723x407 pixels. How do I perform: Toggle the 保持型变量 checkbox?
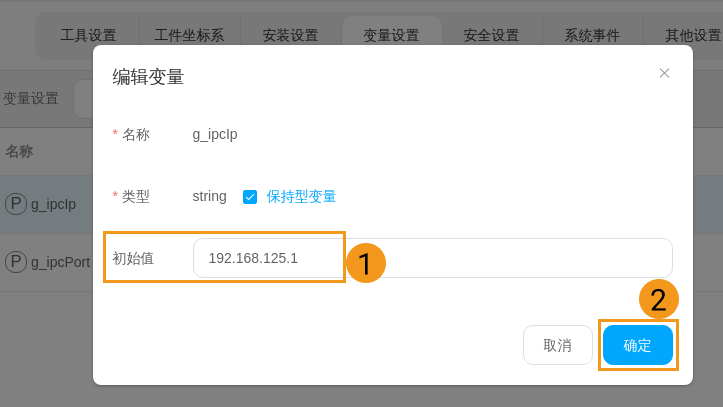click(250, 197)
